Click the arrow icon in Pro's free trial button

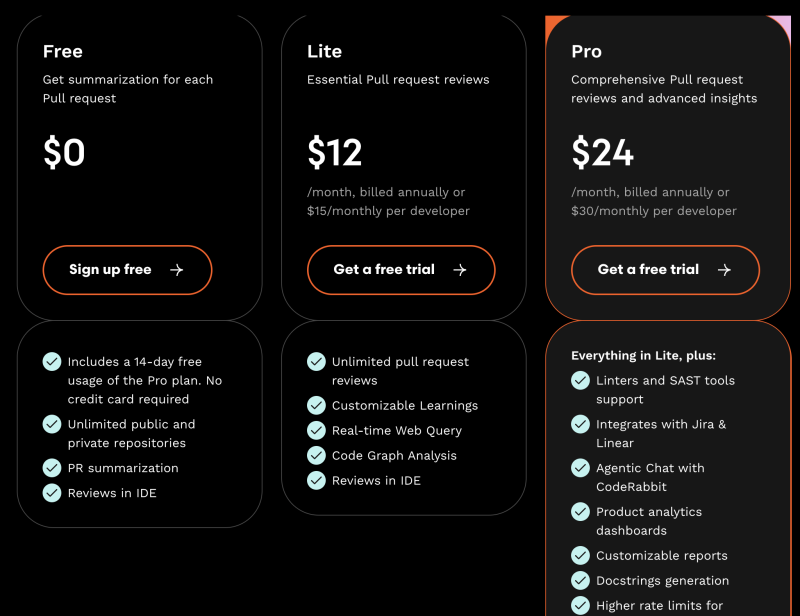[x=724, y=270]
